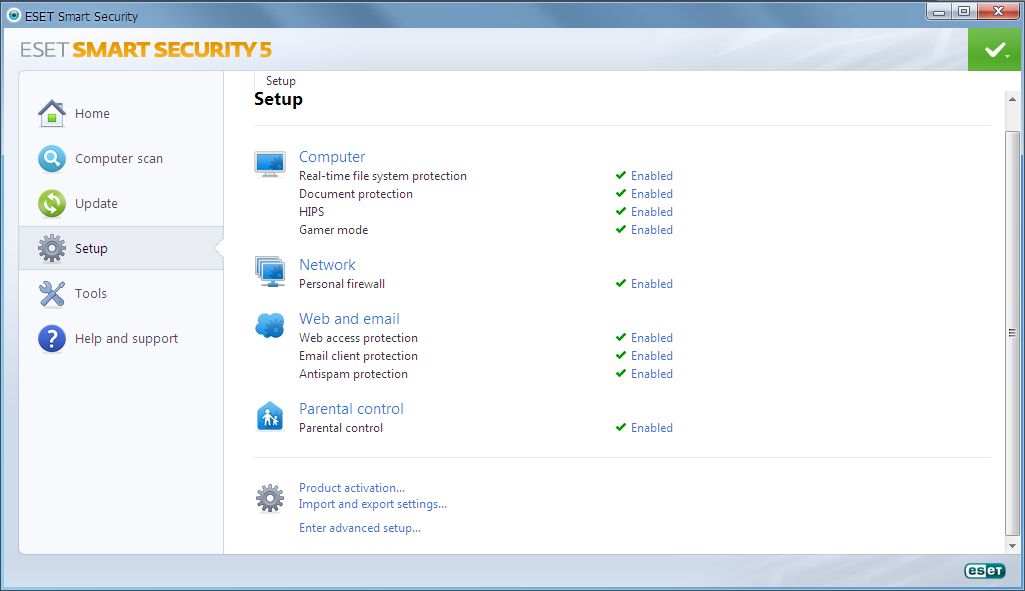Open the Parental control heading link
This screenshot has height=591, width=1025.
tap(351, 409)
